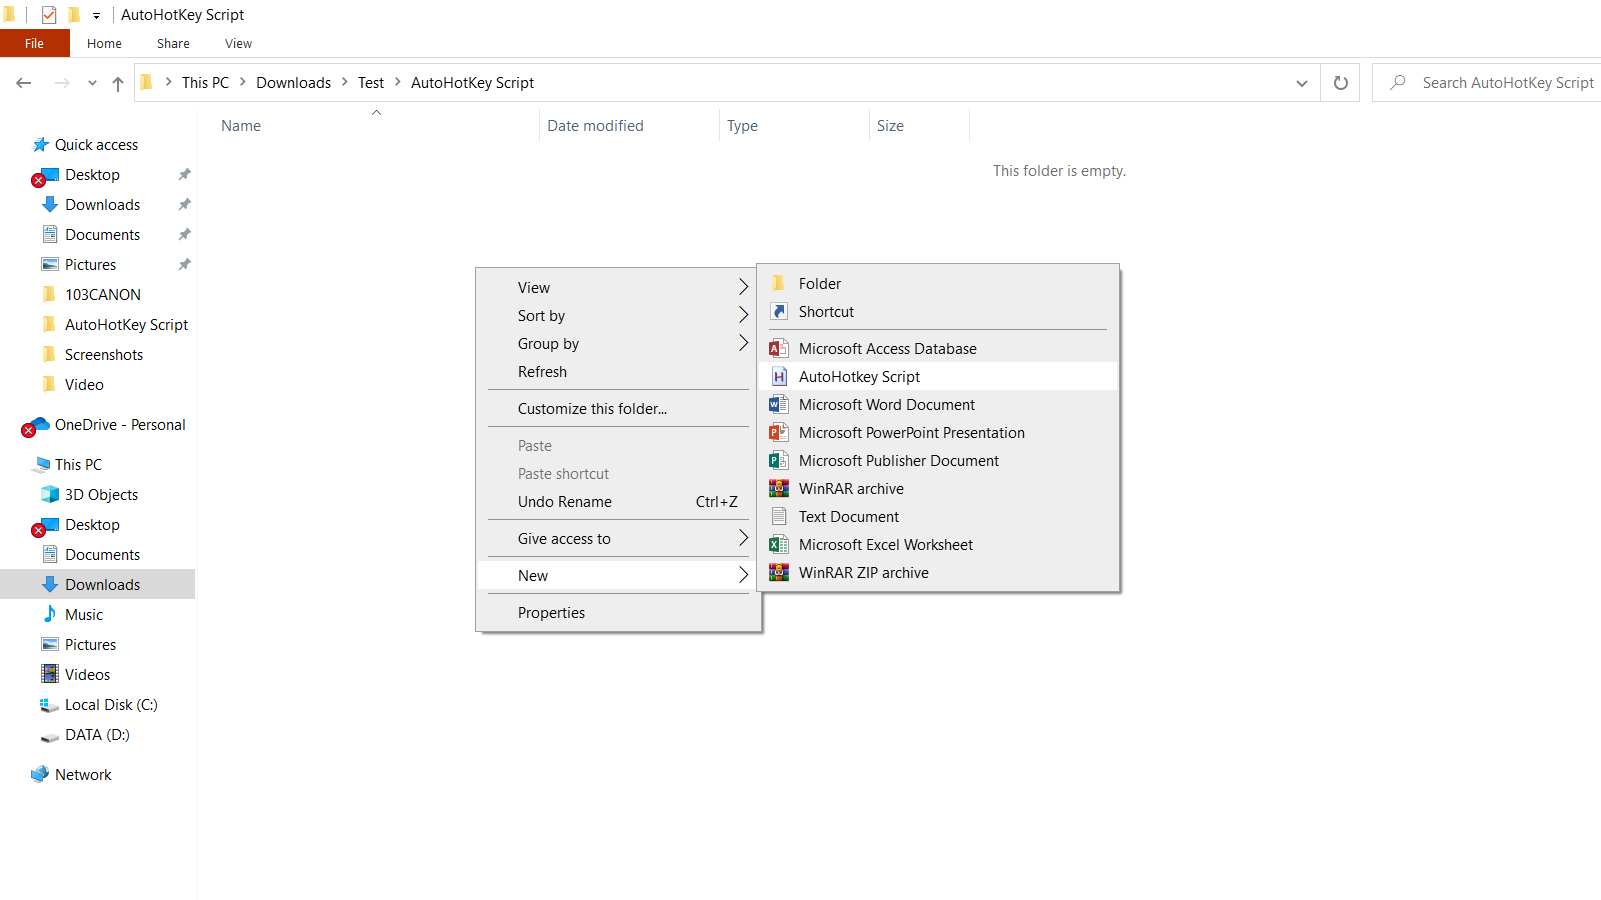The width and height of the screenshot is (1601, 900).
Task: Click the PowerPoint Presentation icon
Action: (x=779, y=433)
